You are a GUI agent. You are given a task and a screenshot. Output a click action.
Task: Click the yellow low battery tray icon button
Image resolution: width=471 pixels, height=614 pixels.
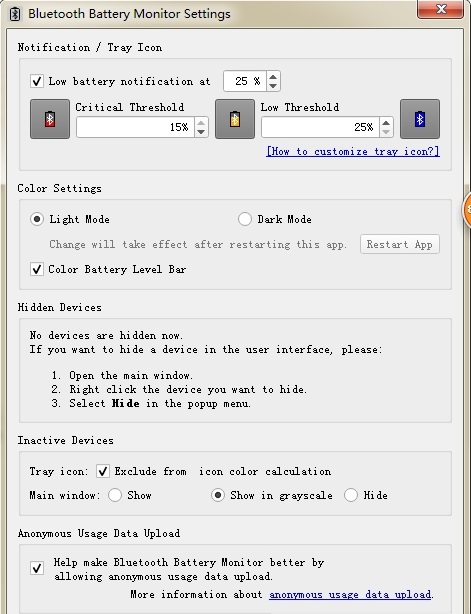coord(235,119)
